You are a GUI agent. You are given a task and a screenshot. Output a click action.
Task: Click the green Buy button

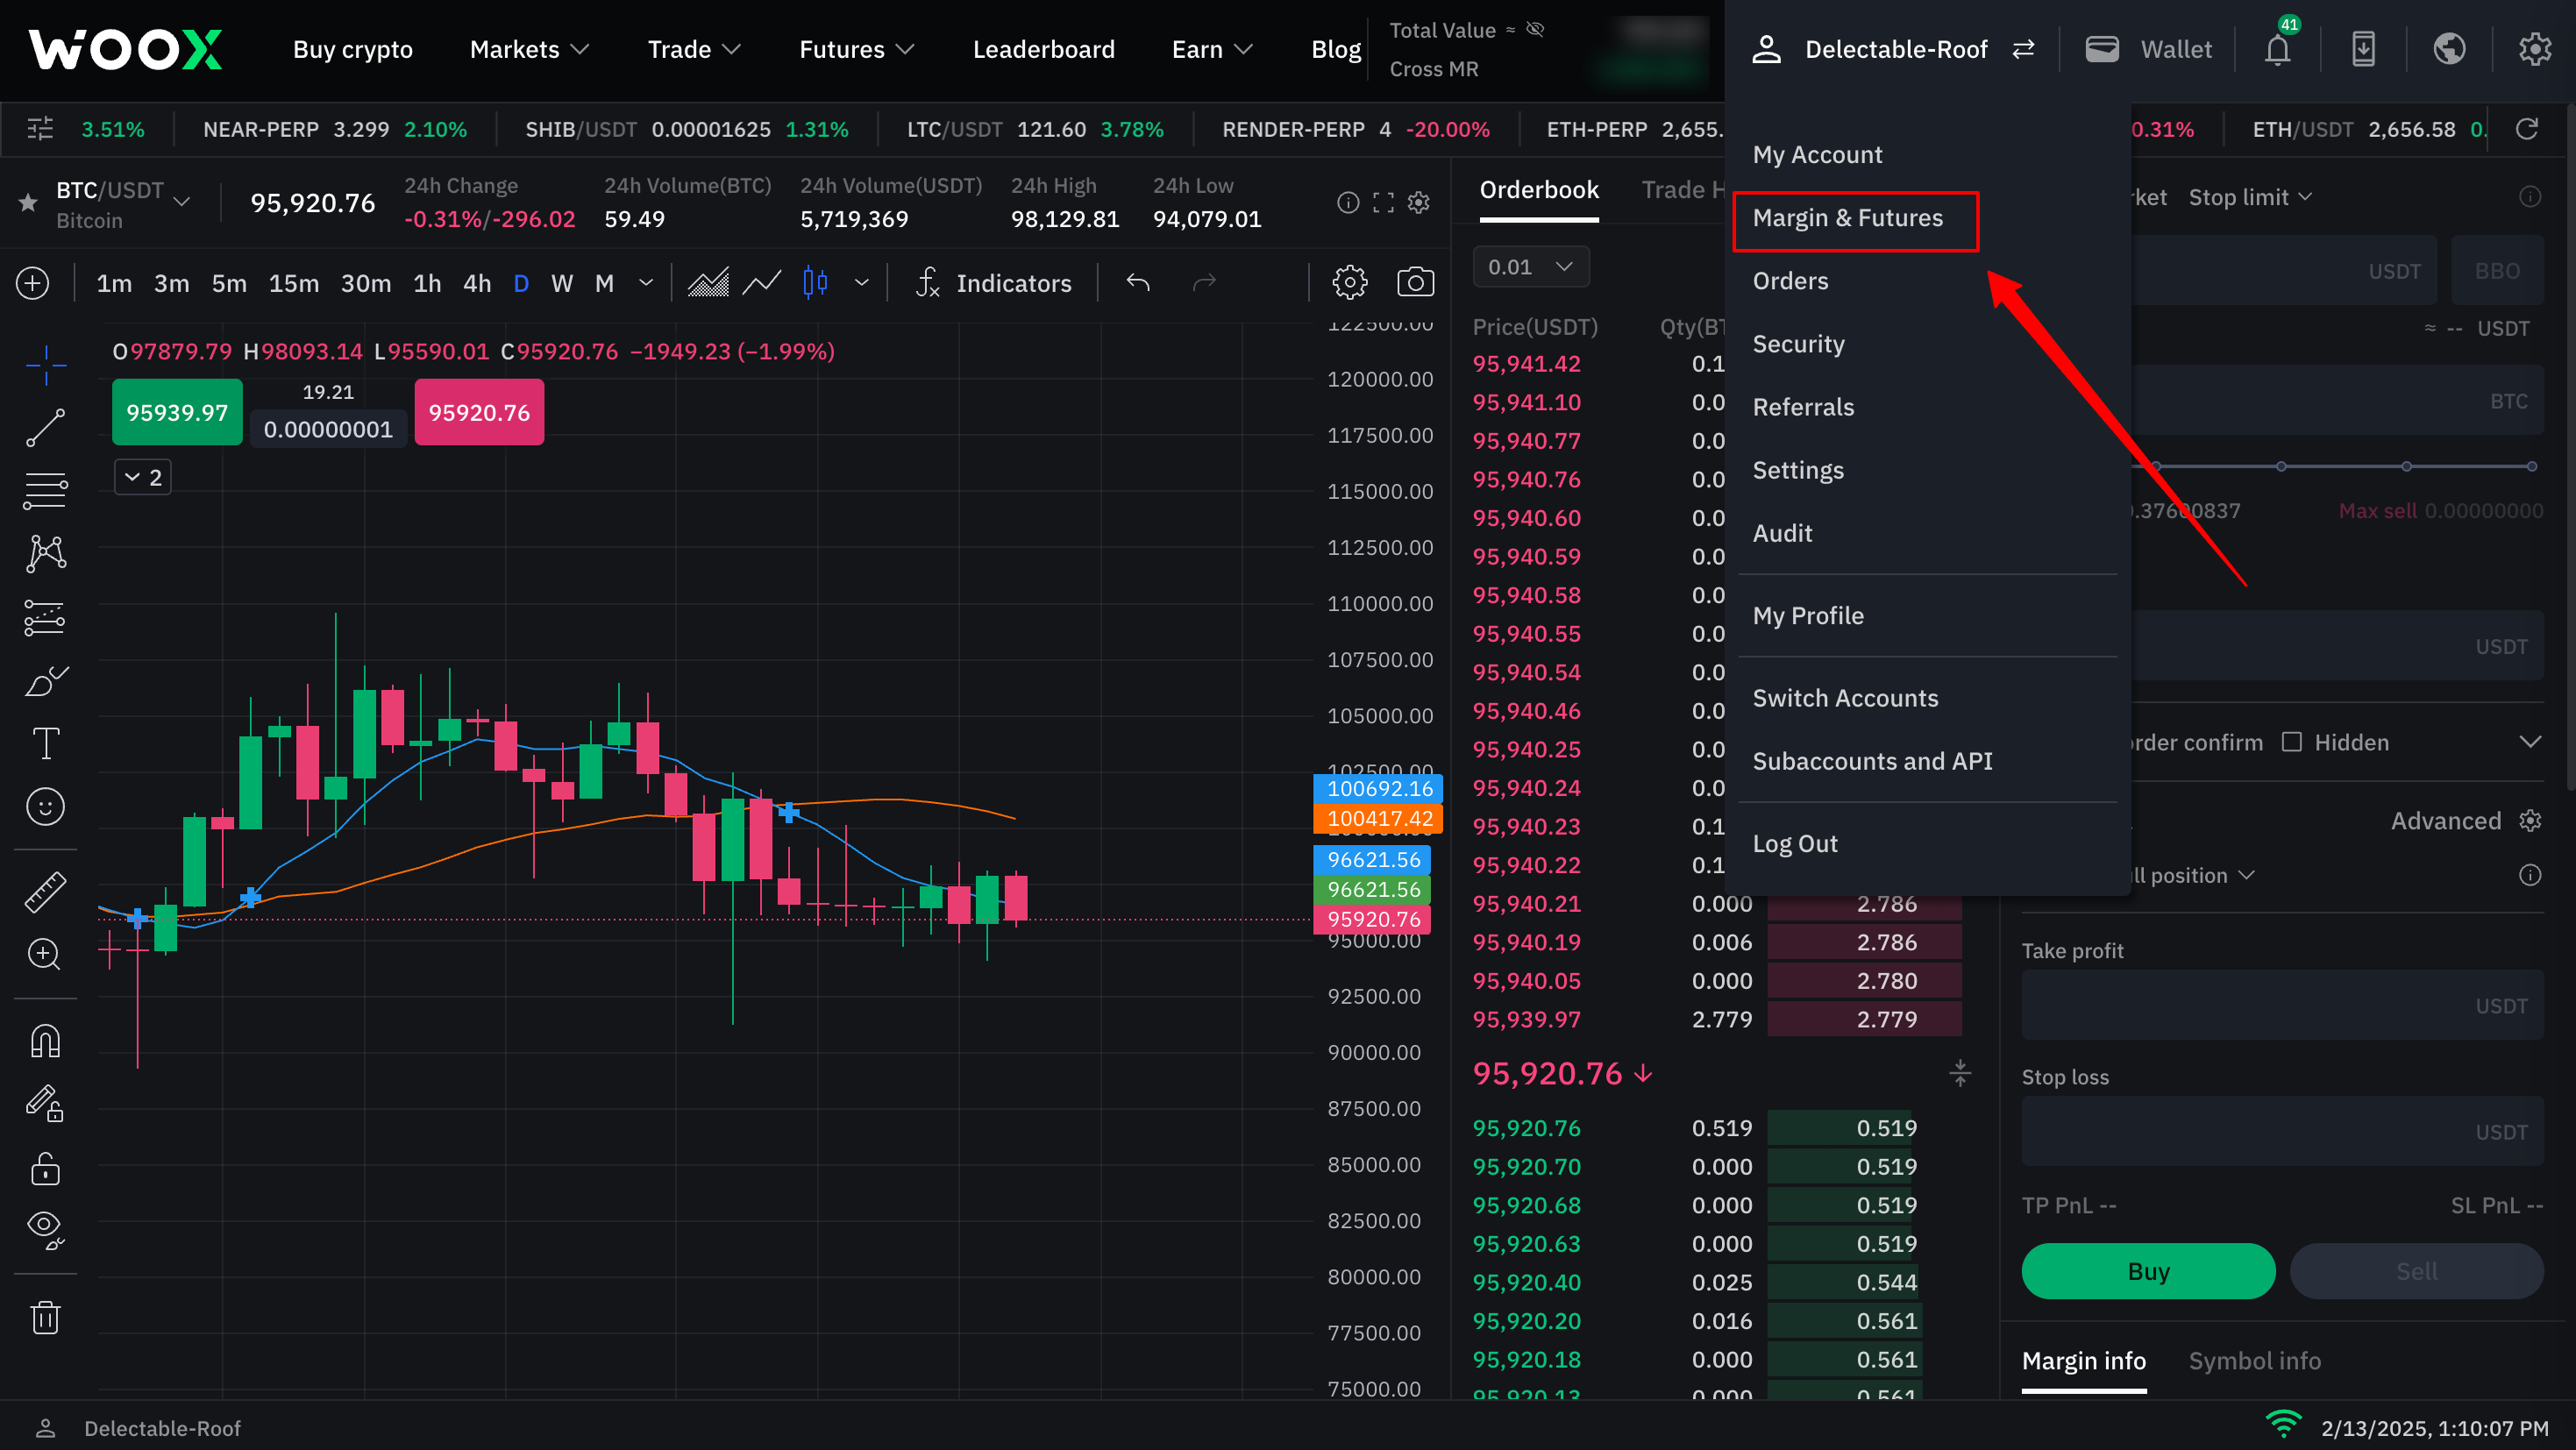(x=2147, y=1271)
